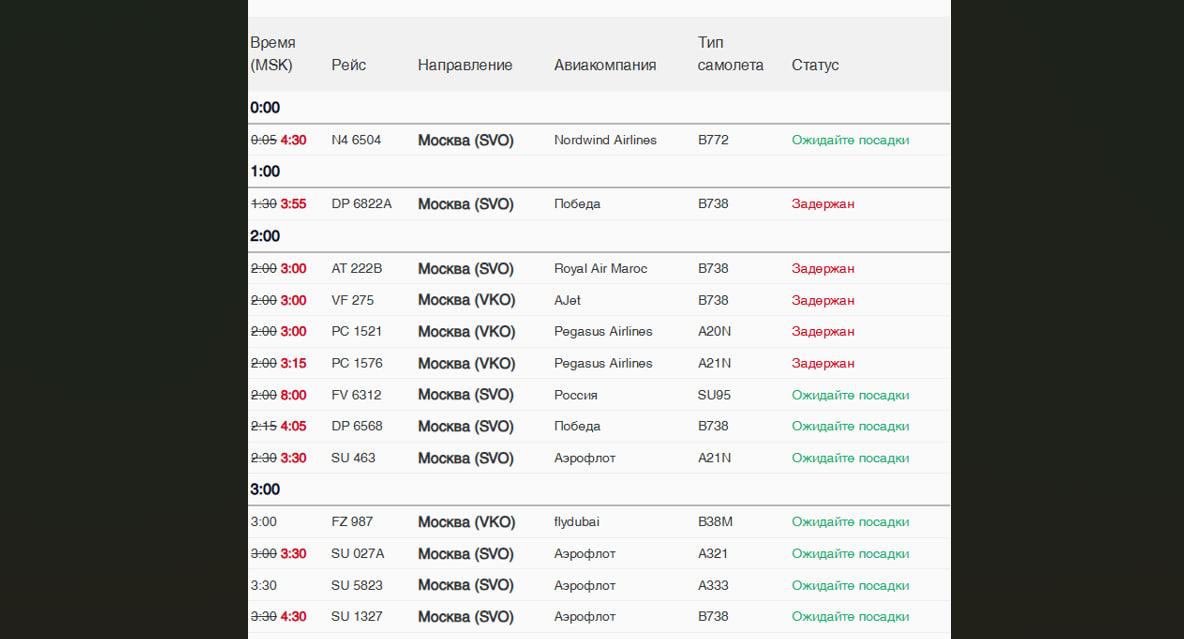Select flight number DP 6568

click(357, 426)
